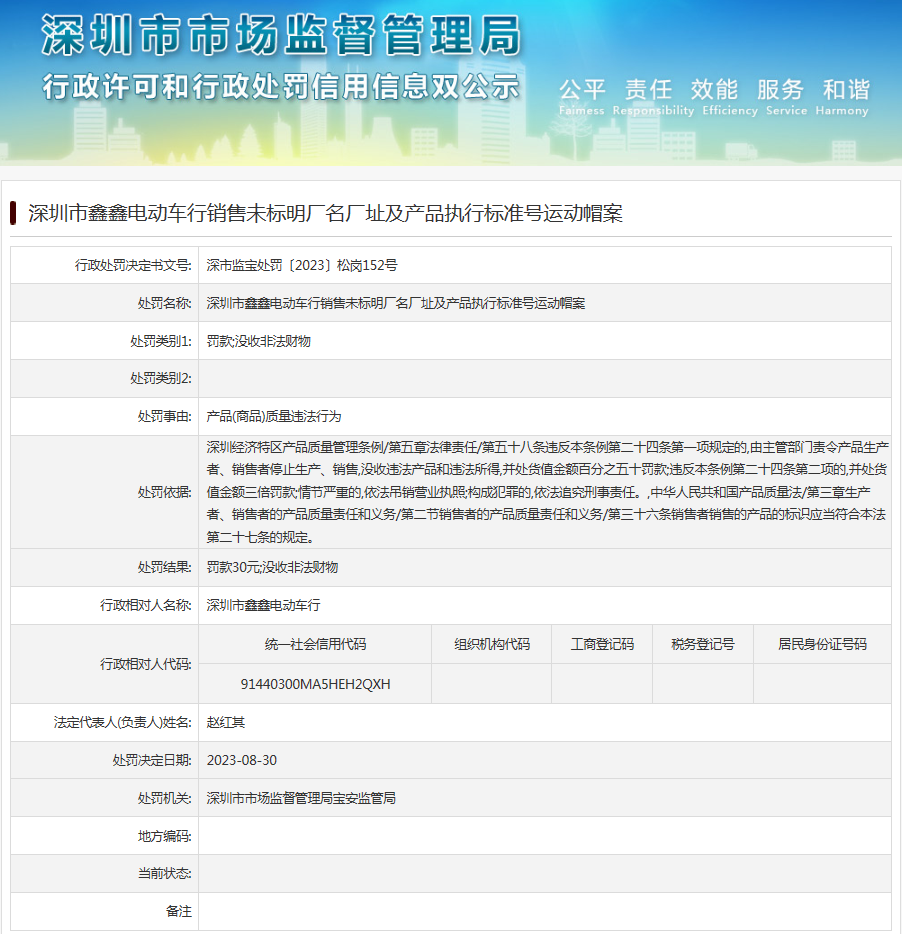
Task: Click the 组织机构代码 column header
Action: 492,644
